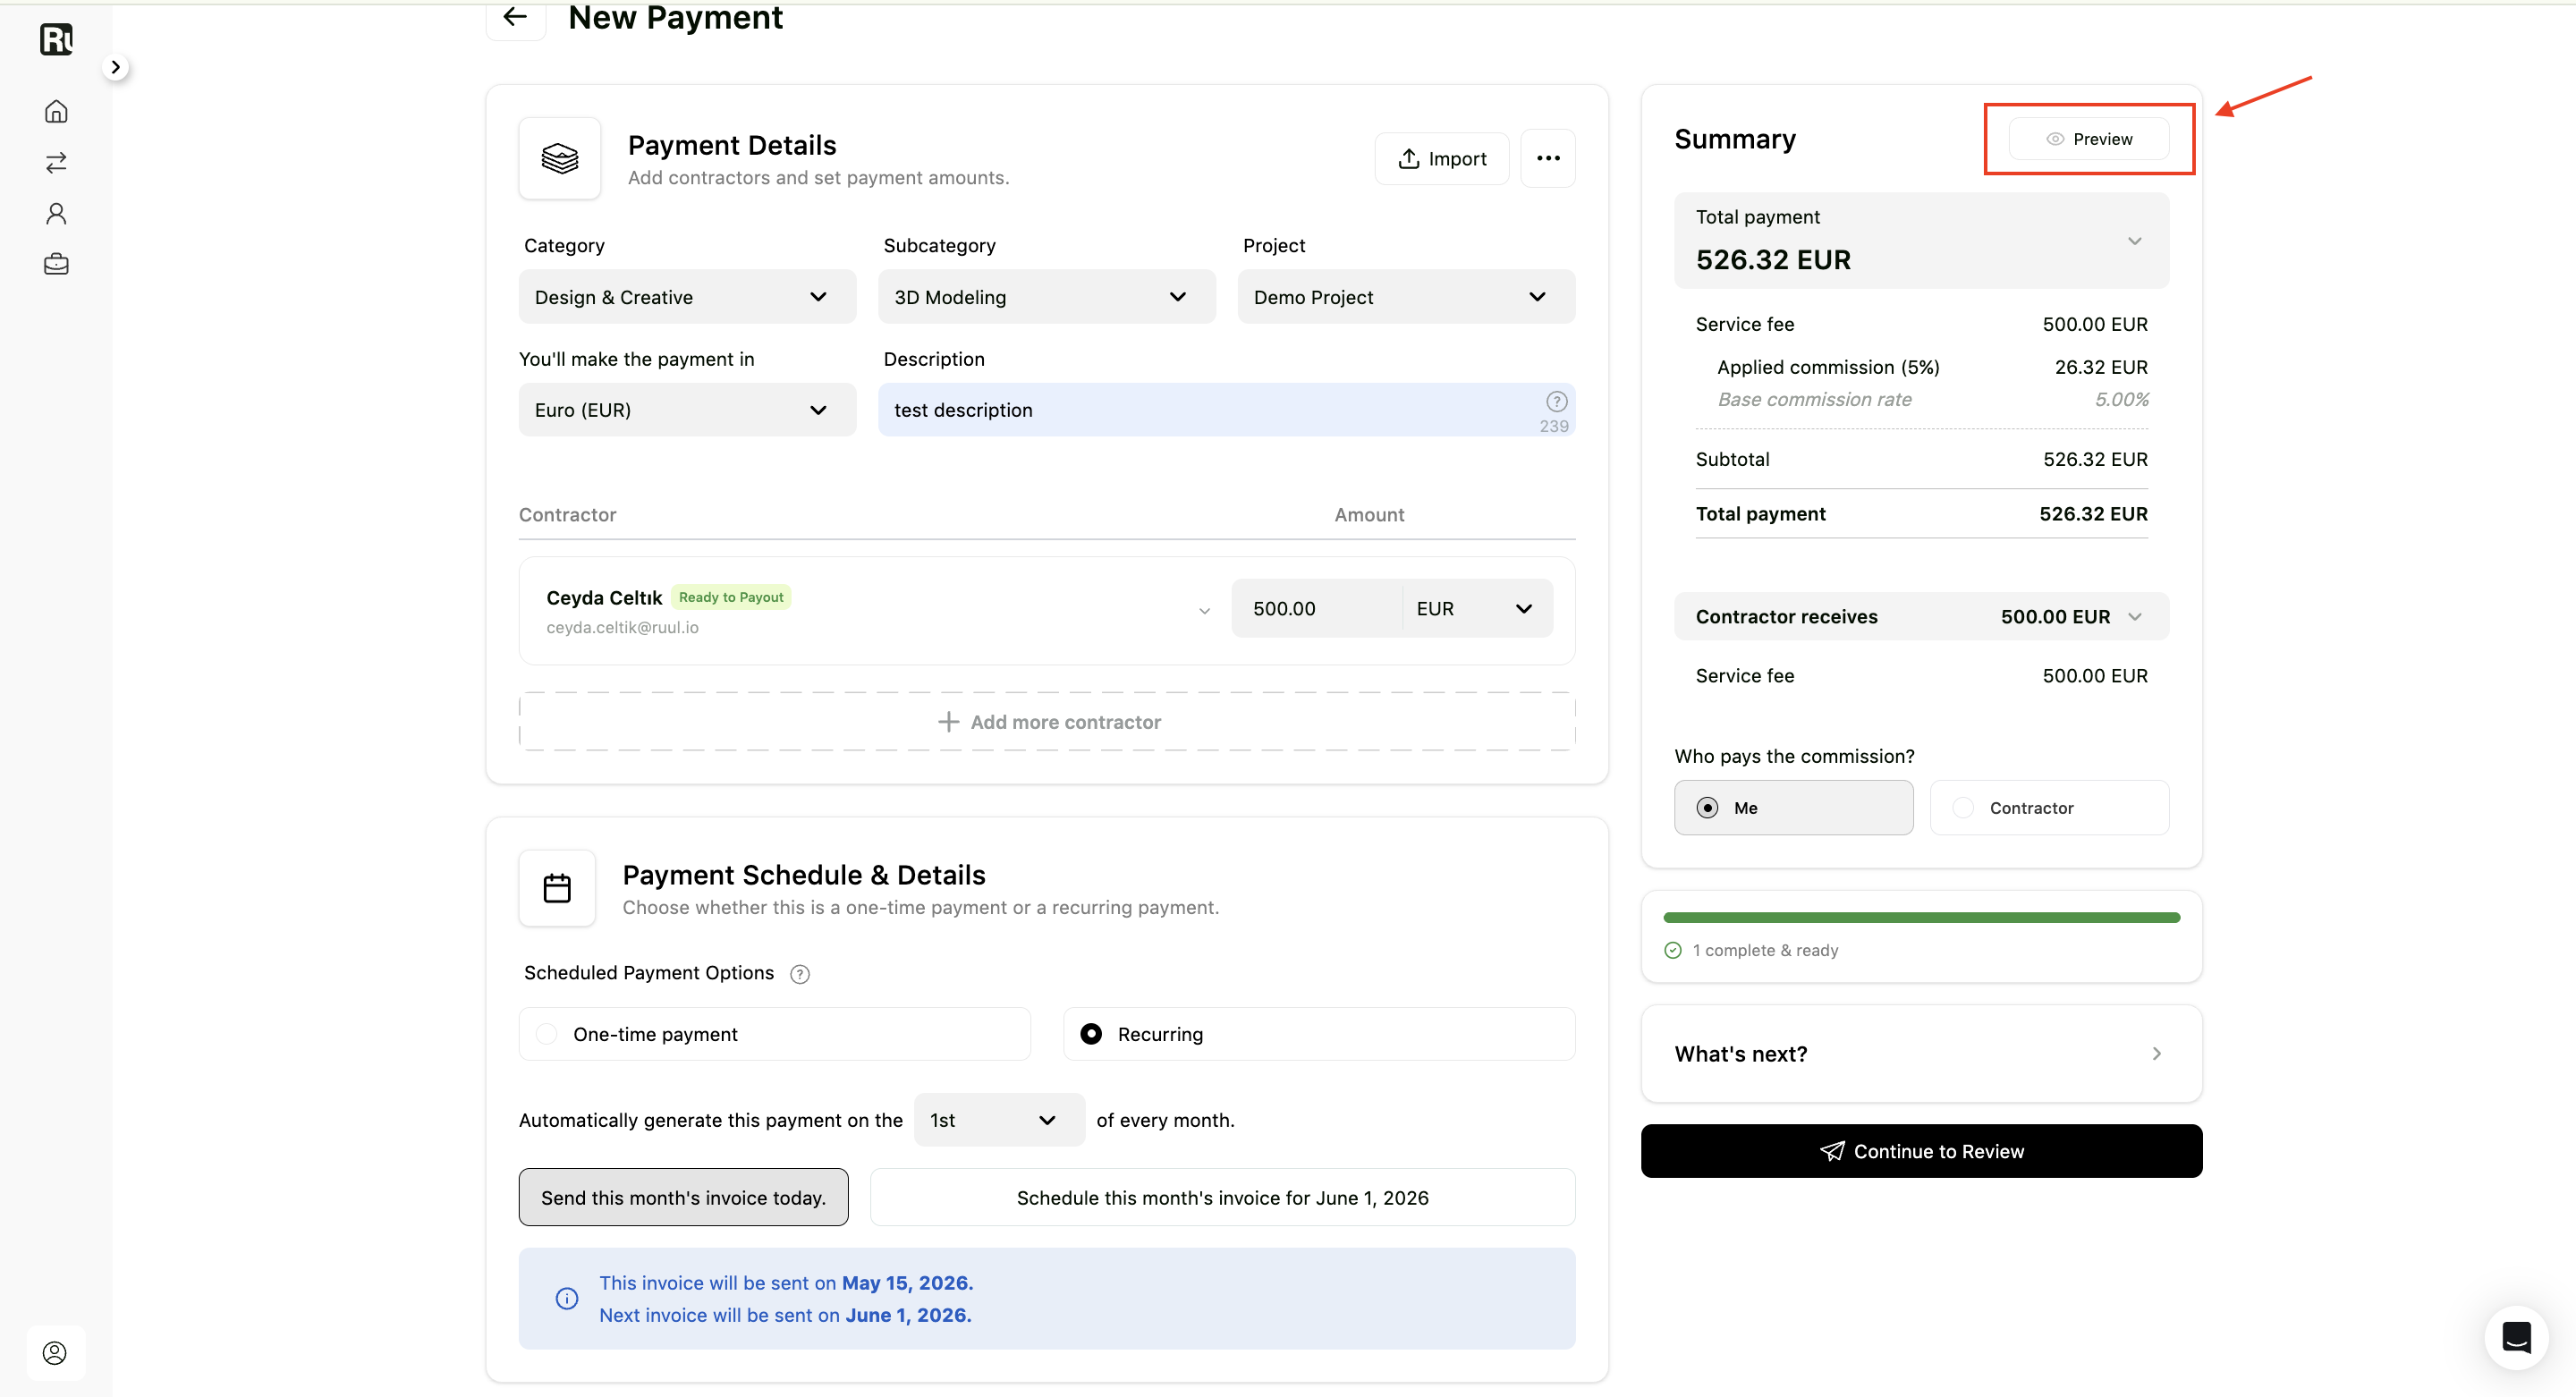Click the Description field with test description
Viewport: 2576px width, 1397px height.
click(x=1227, y=410)
